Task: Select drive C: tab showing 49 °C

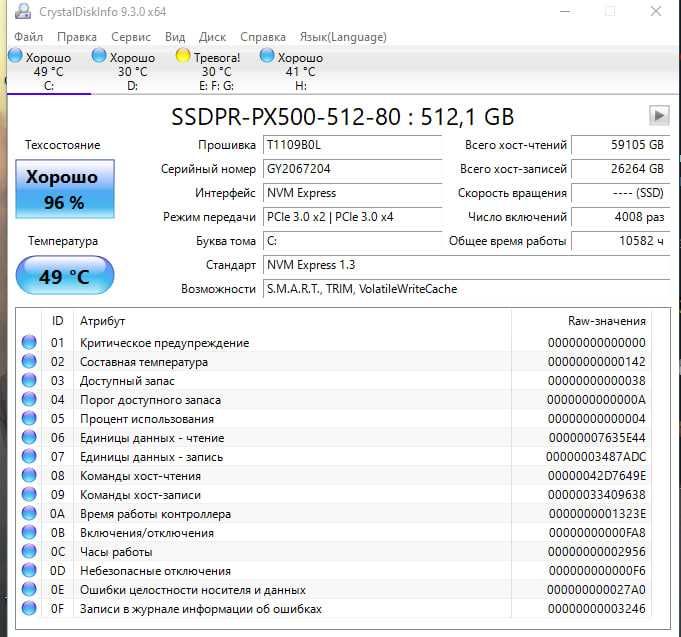Action: 49,70
